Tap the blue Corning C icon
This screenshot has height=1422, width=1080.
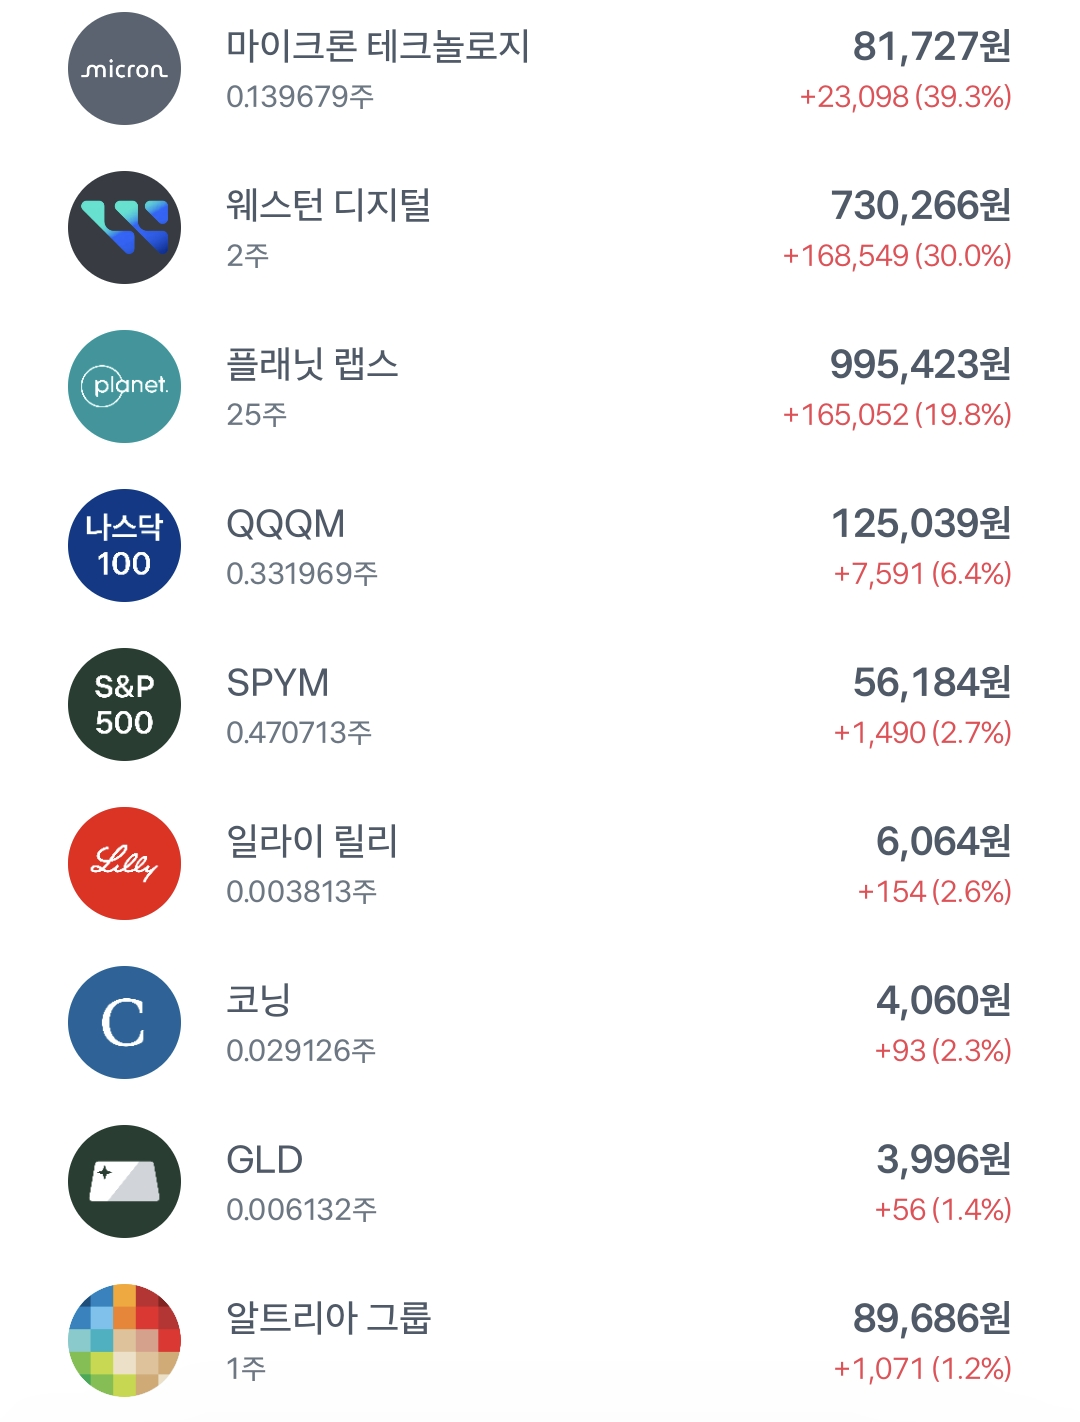(x=124, y=1023)
